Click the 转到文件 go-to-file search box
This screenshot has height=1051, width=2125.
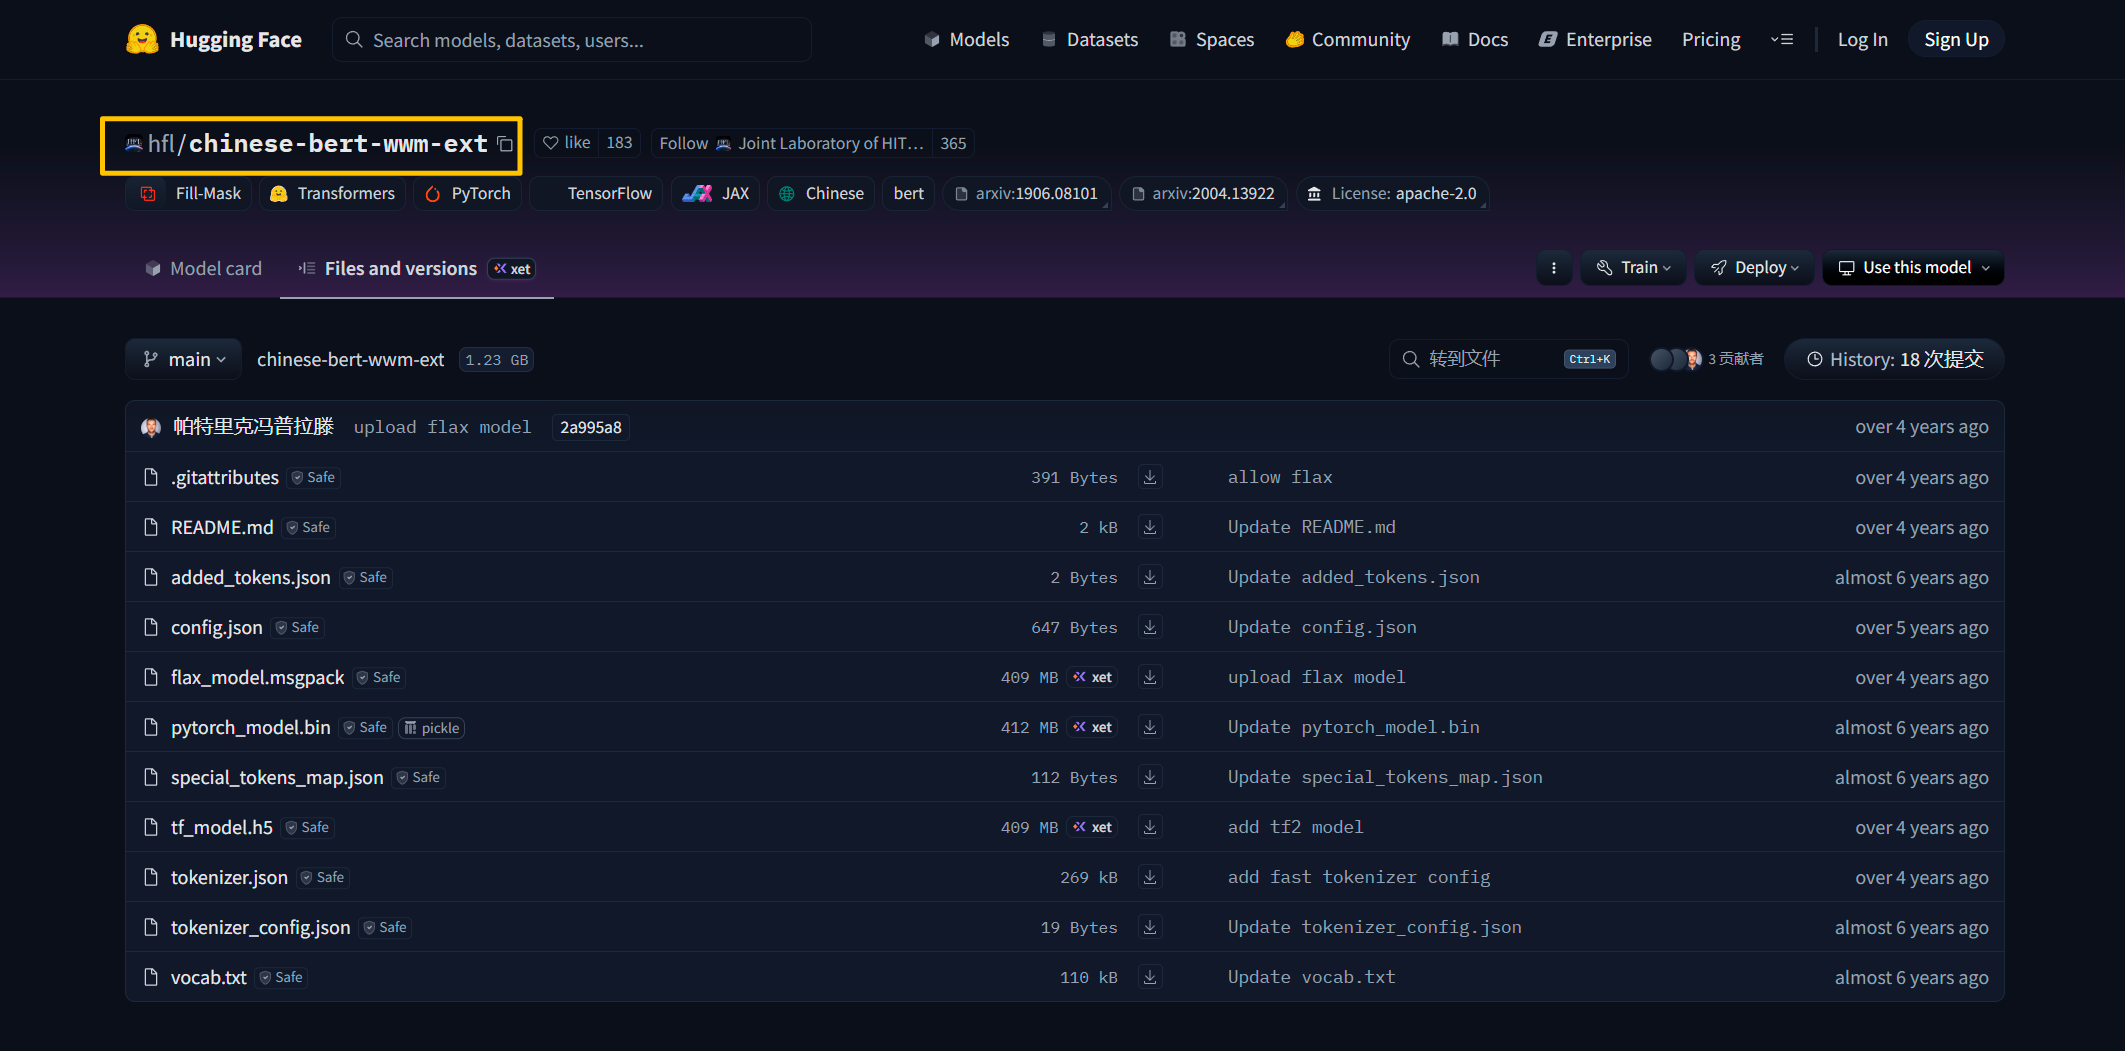point(1508,359)
